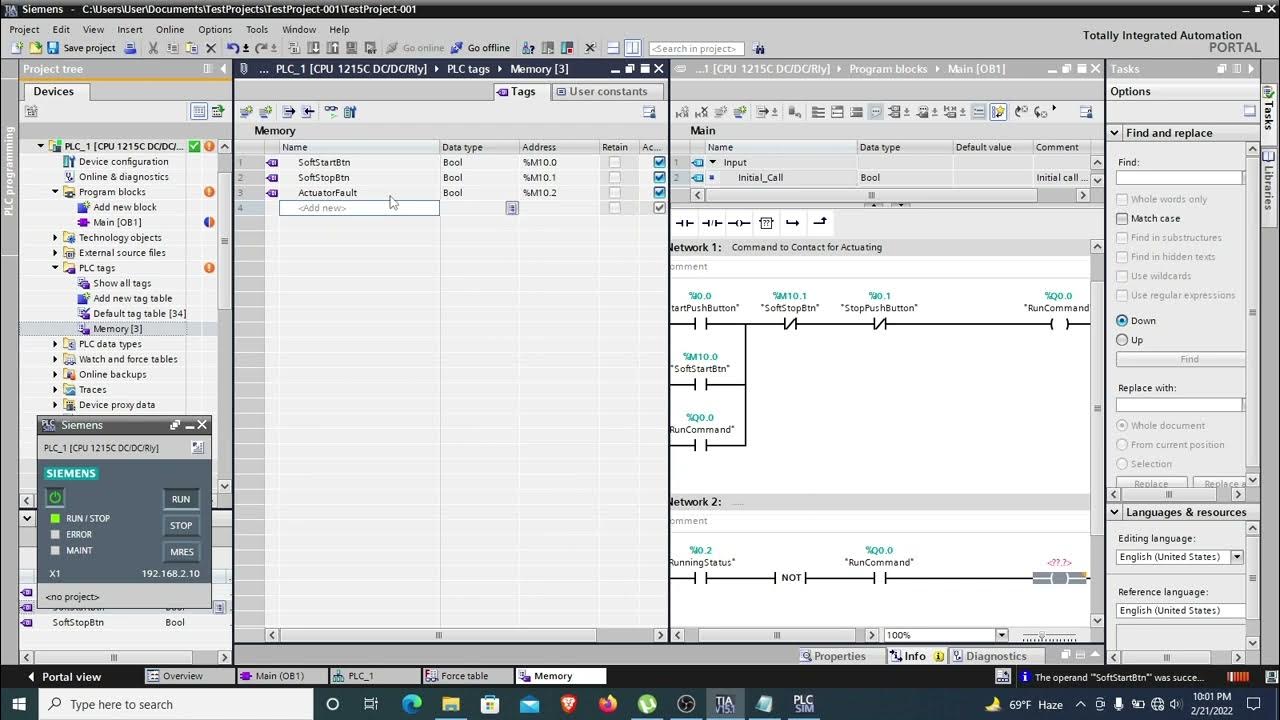Enable the Match case checkbox
The height and width of the screenshot is (720, 1280).
pos(1122,218)
